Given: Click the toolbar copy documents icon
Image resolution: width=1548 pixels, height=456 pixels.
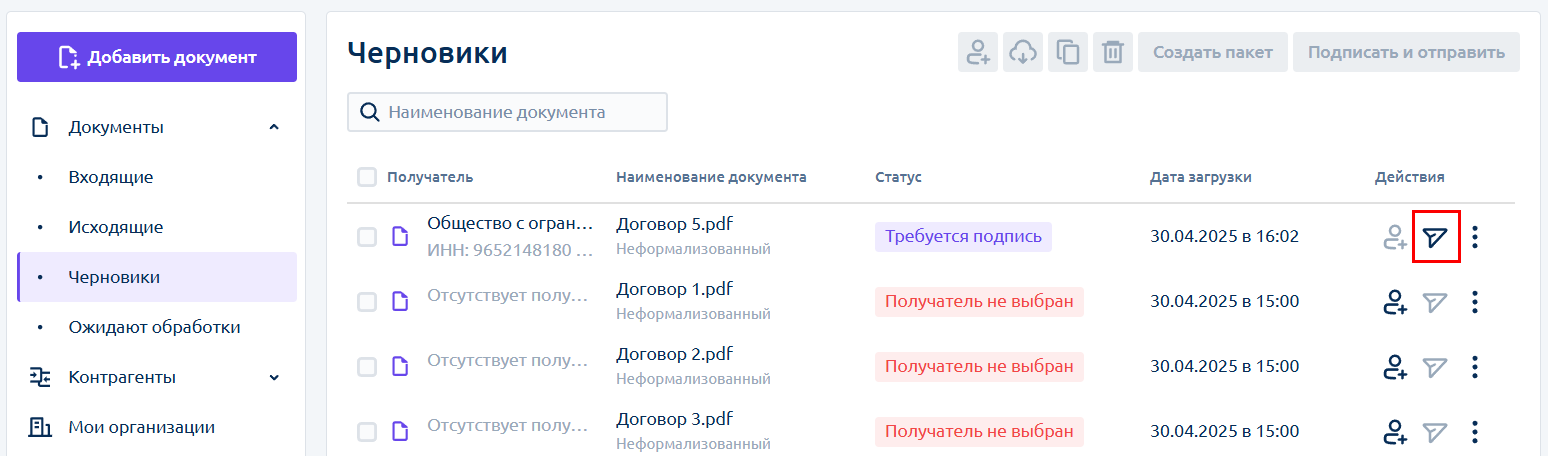Looking at the screenshot, I should click(1068, 52).
